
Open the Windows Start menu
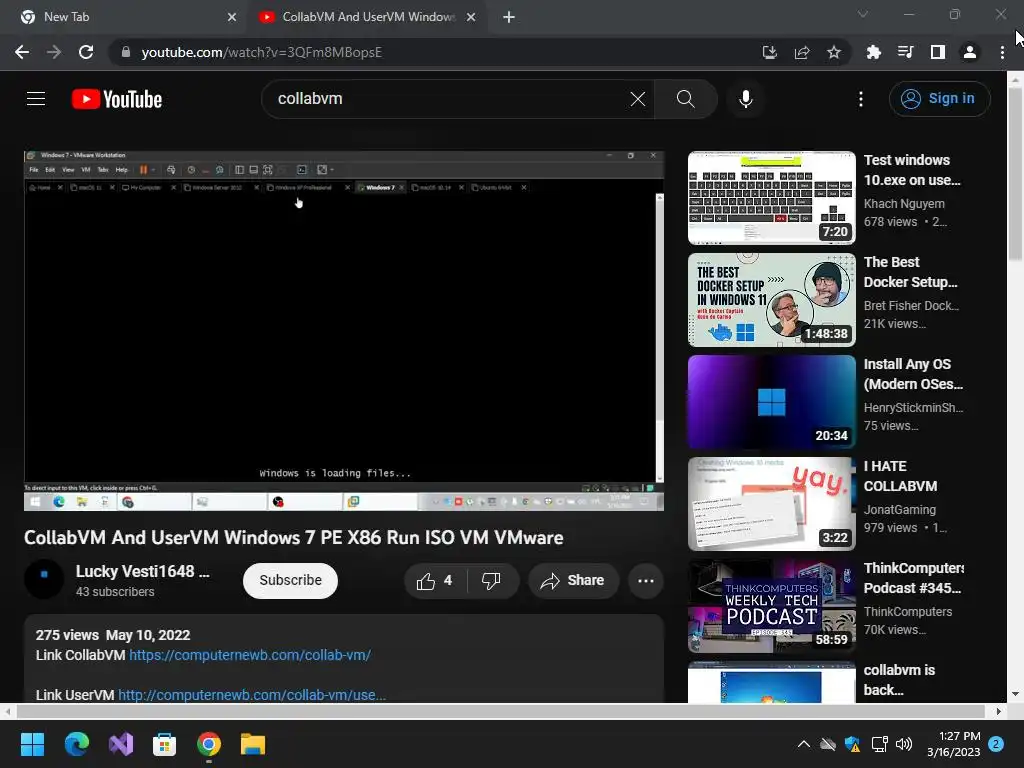pos(32,744)
